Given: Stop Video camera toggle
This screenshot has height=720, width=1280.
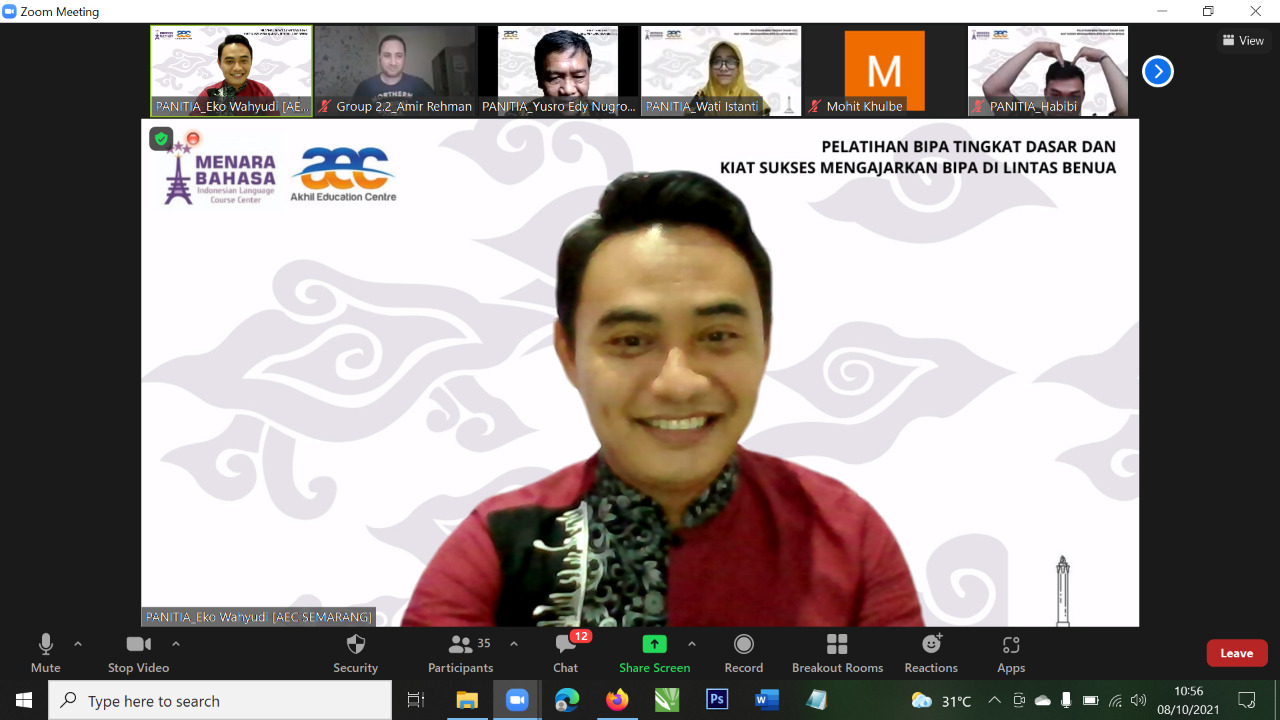Looking at the screenshot, I should tap(138, 653).
